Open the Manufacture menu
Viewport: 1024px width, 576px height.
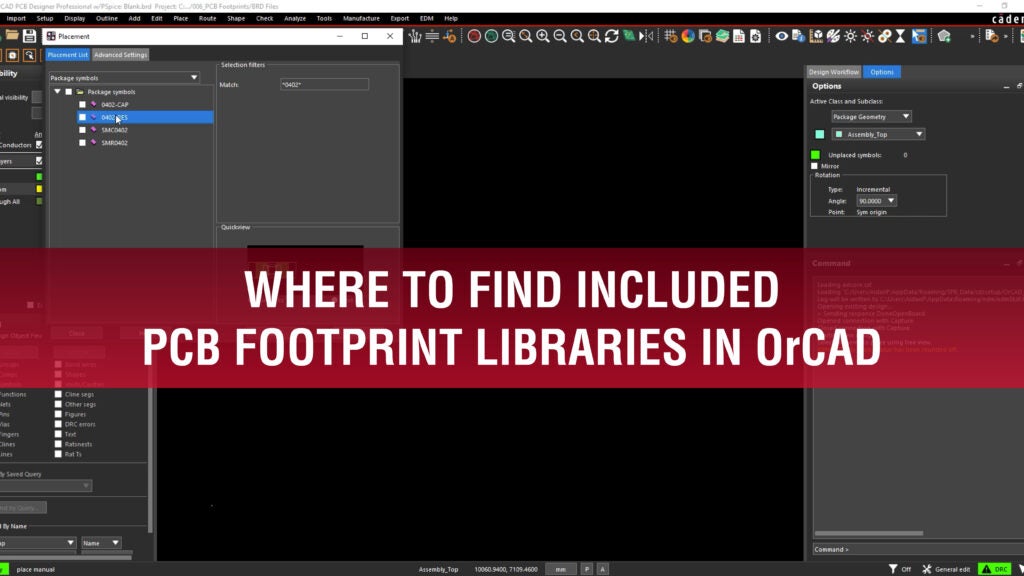(x=362, y=17)
